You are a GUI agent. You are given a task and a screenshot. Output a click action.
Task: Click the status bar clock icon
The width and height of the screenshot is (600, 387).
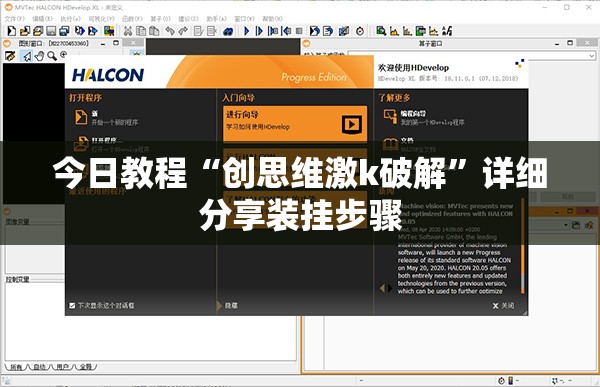point(502,380)
